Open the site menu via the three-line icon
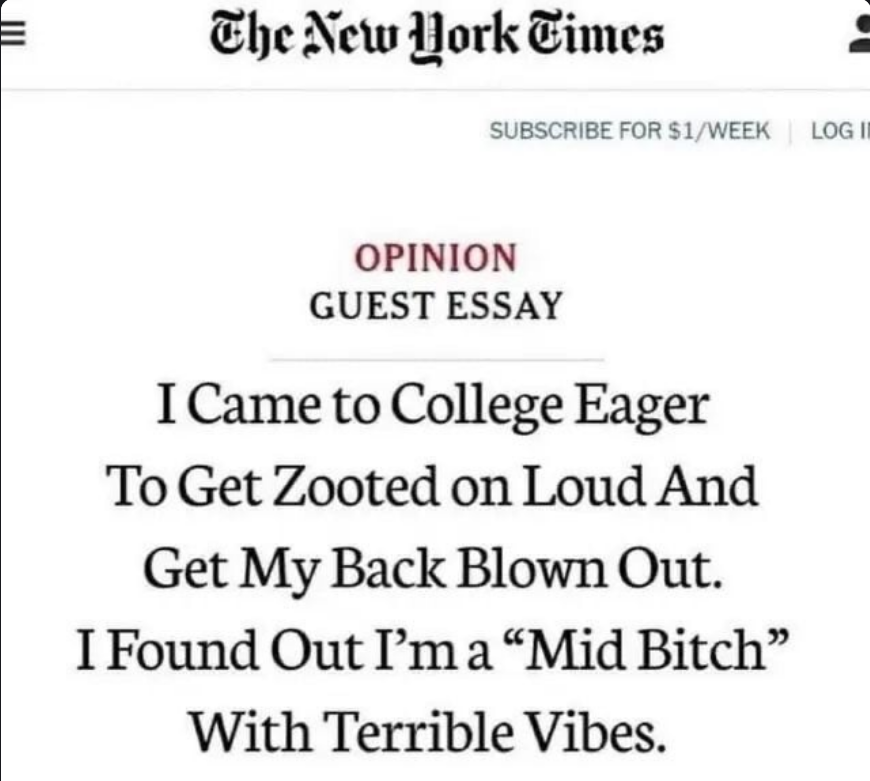 pyautogui.click(x=13, y=31)
